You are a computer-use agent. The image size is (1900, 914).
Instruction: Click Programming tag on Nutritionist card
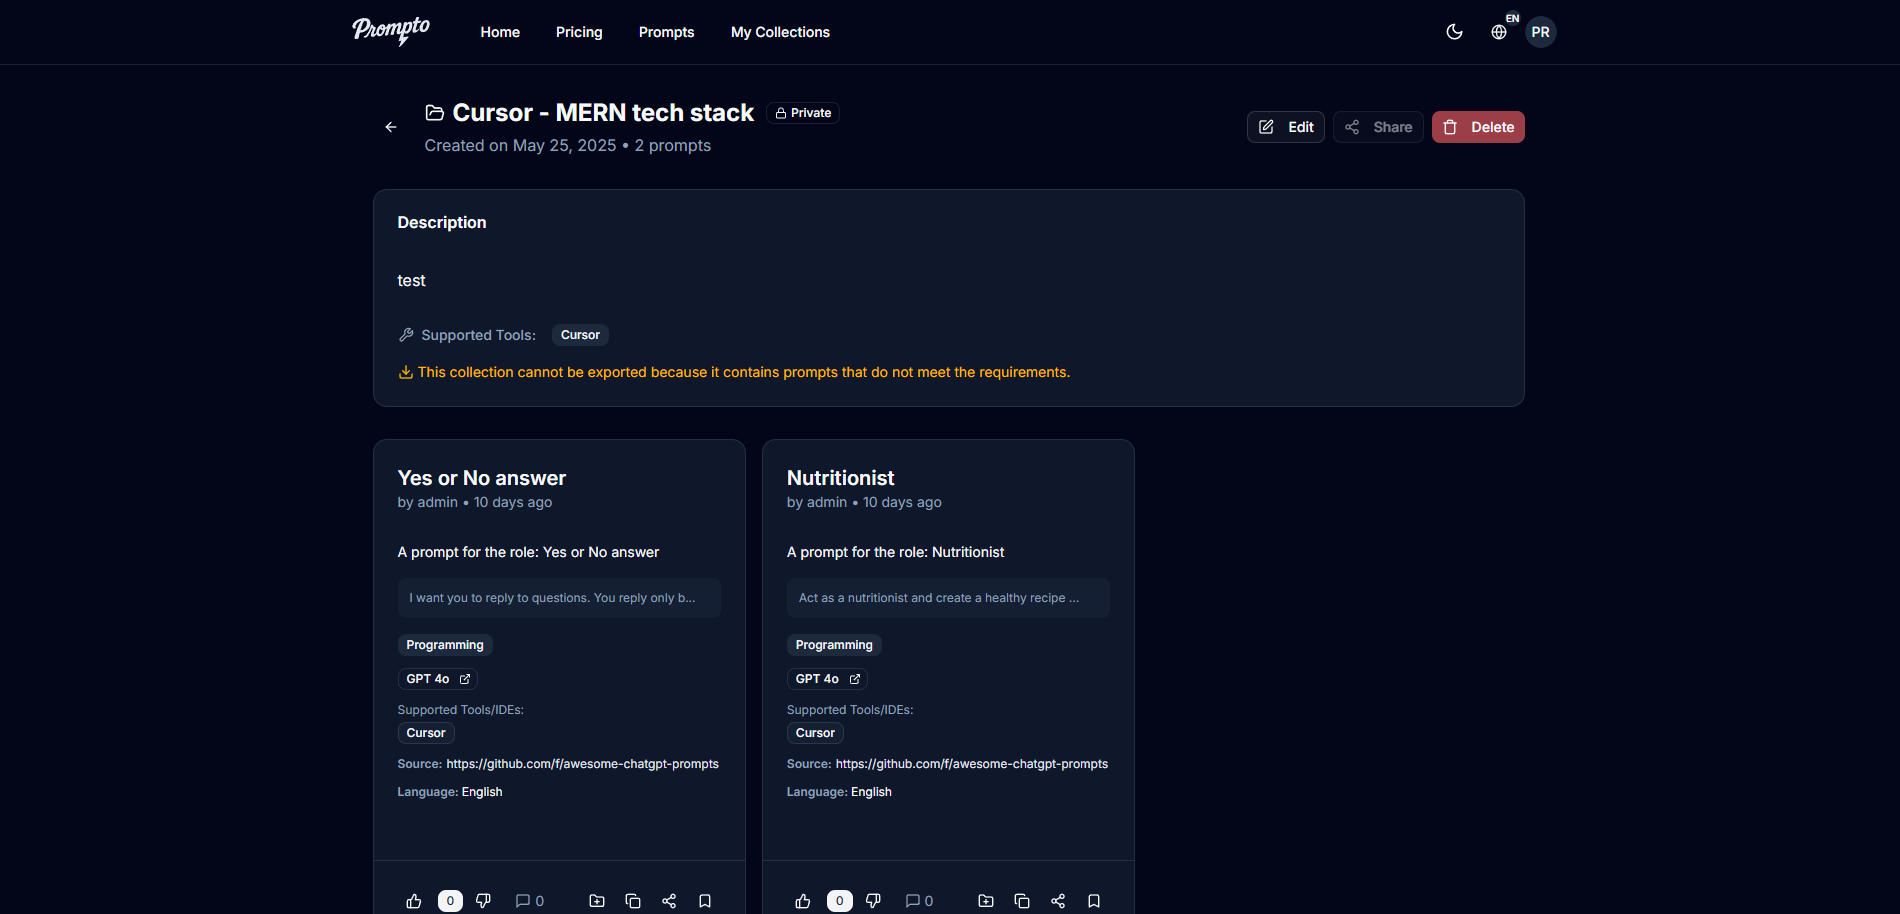(834, 645)
